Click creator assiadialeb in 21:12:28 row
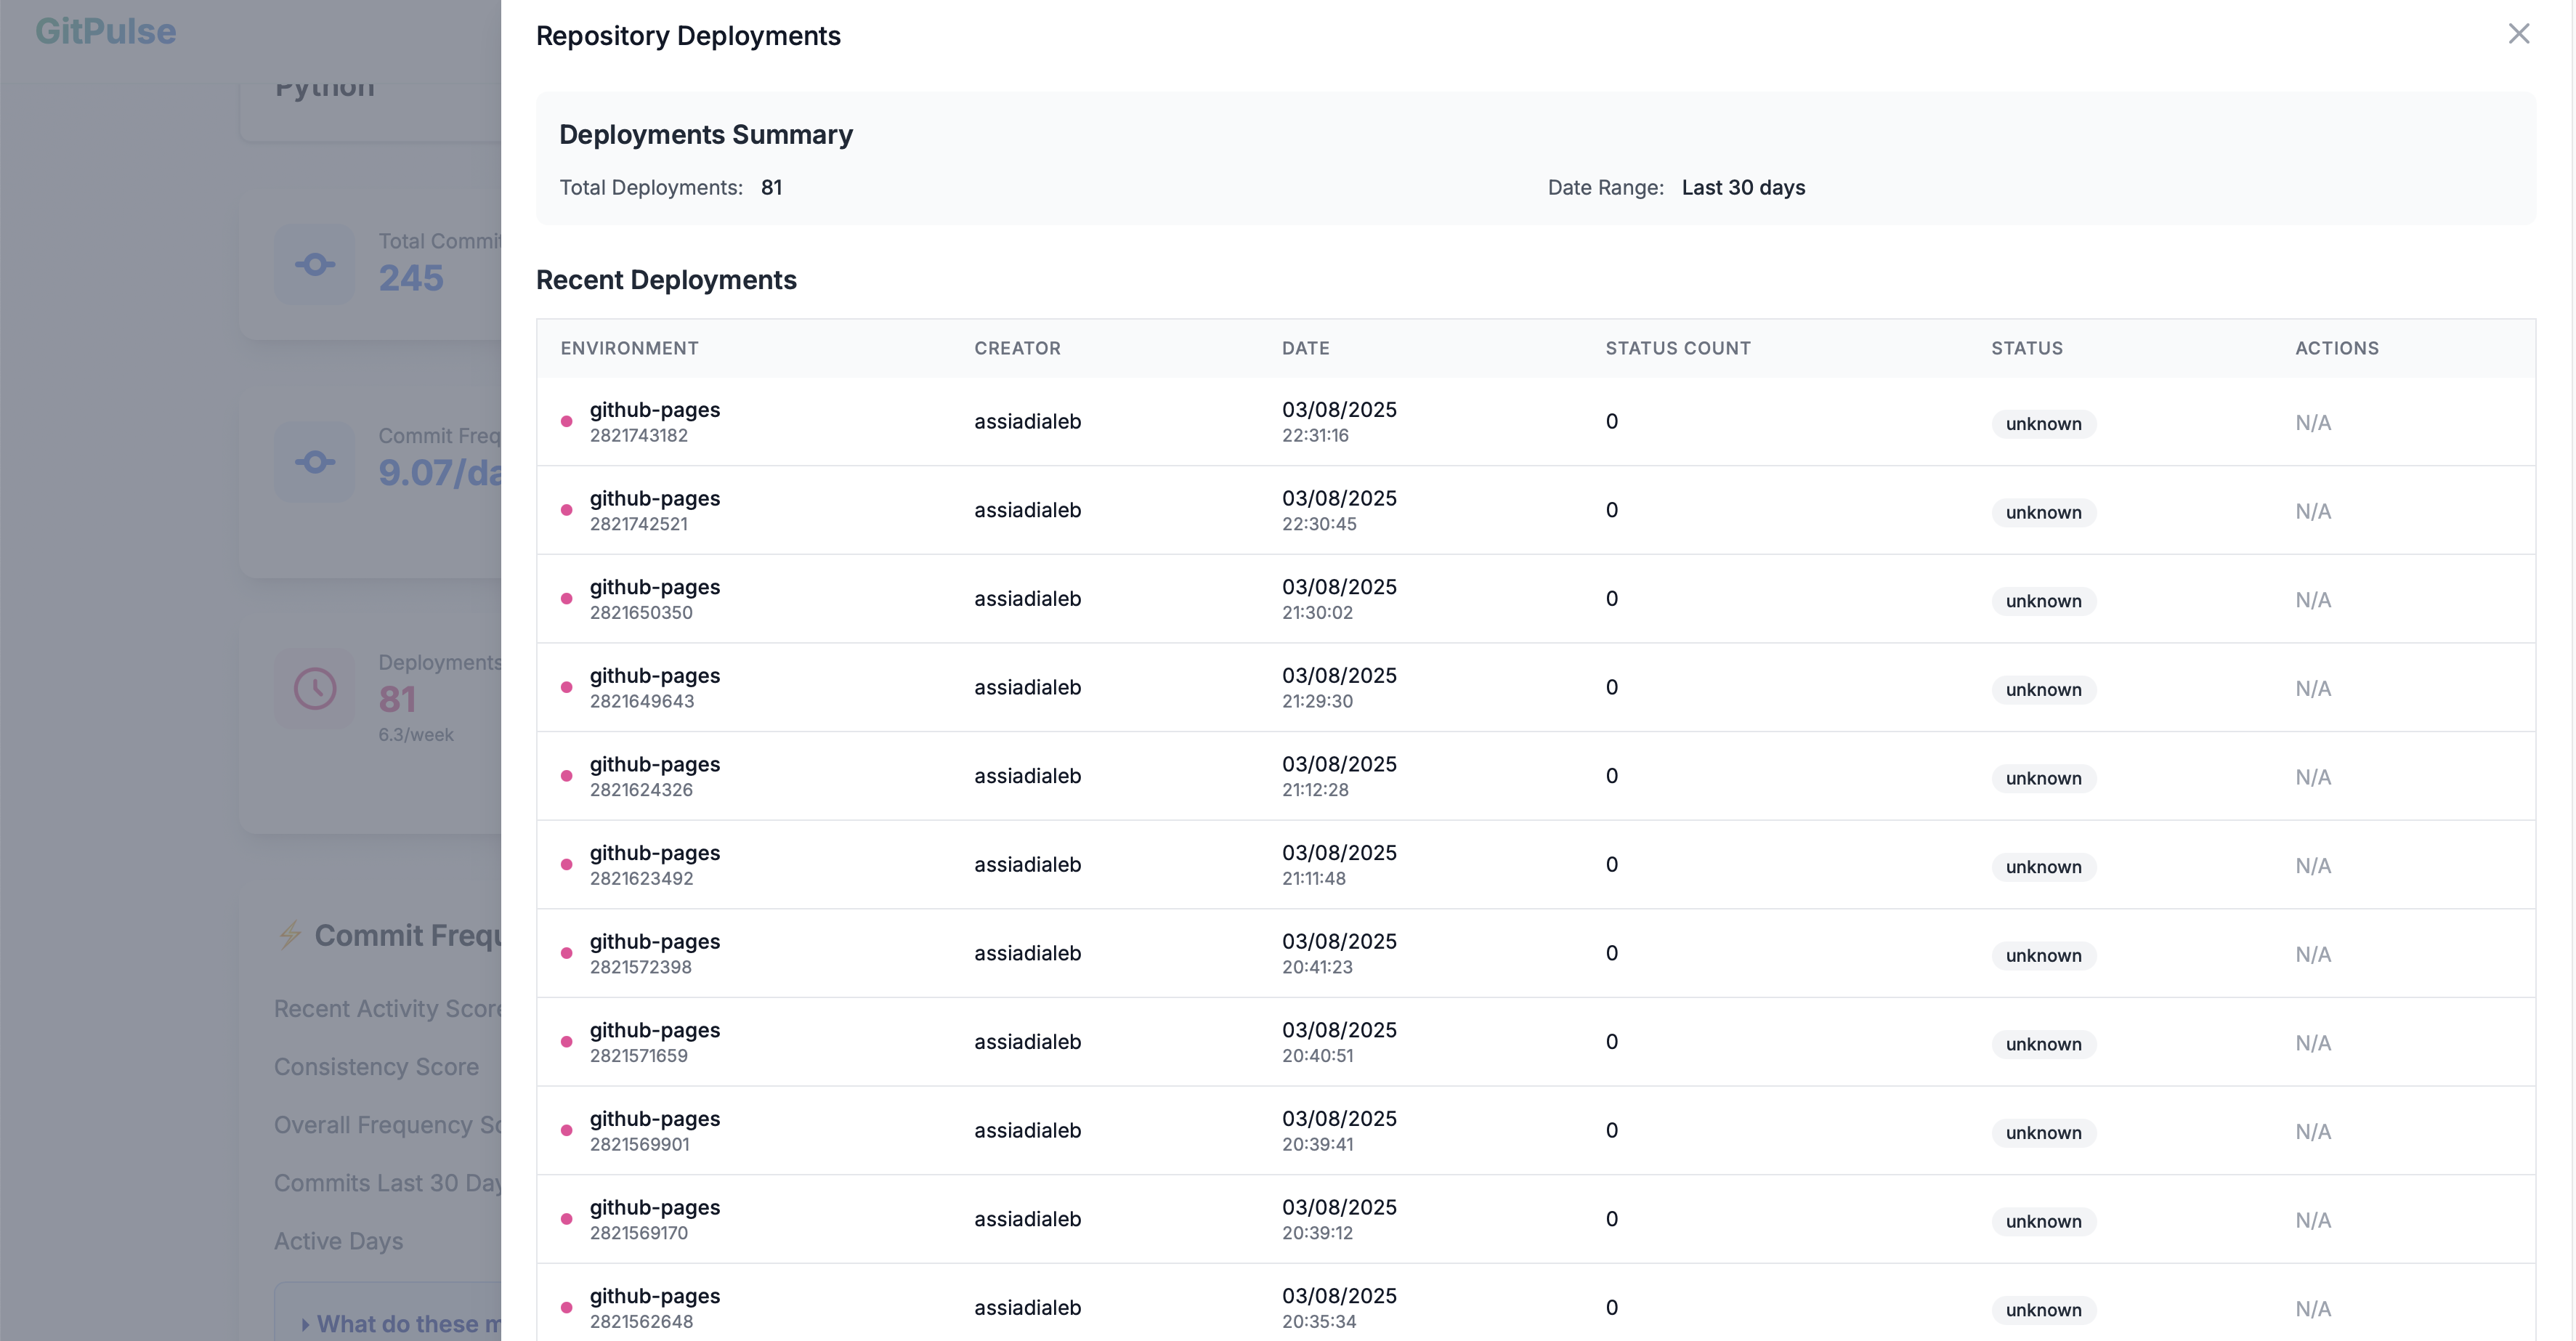The image size is (2576, 1341). click(x=1027, y=776)
